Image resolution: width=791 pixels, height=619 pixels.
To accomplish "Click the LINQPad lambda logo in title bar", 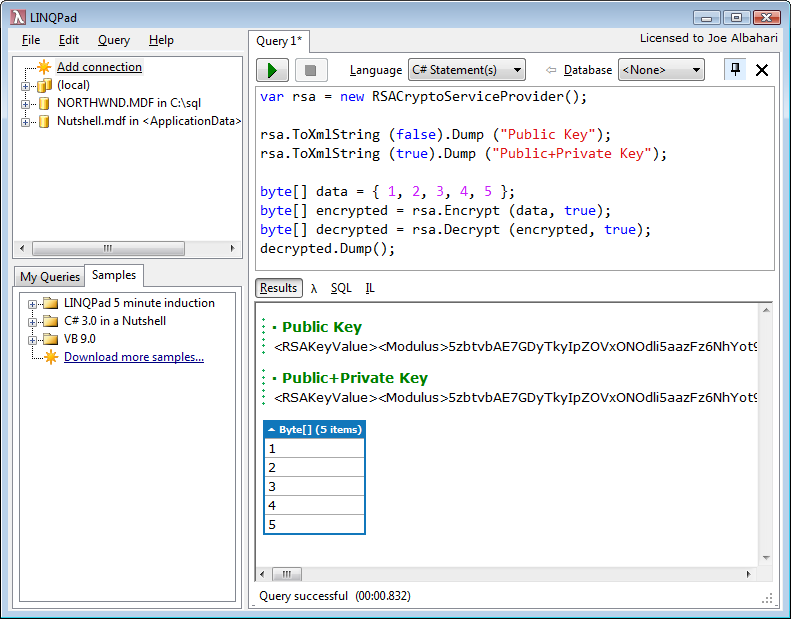I will tap(18, 17).
